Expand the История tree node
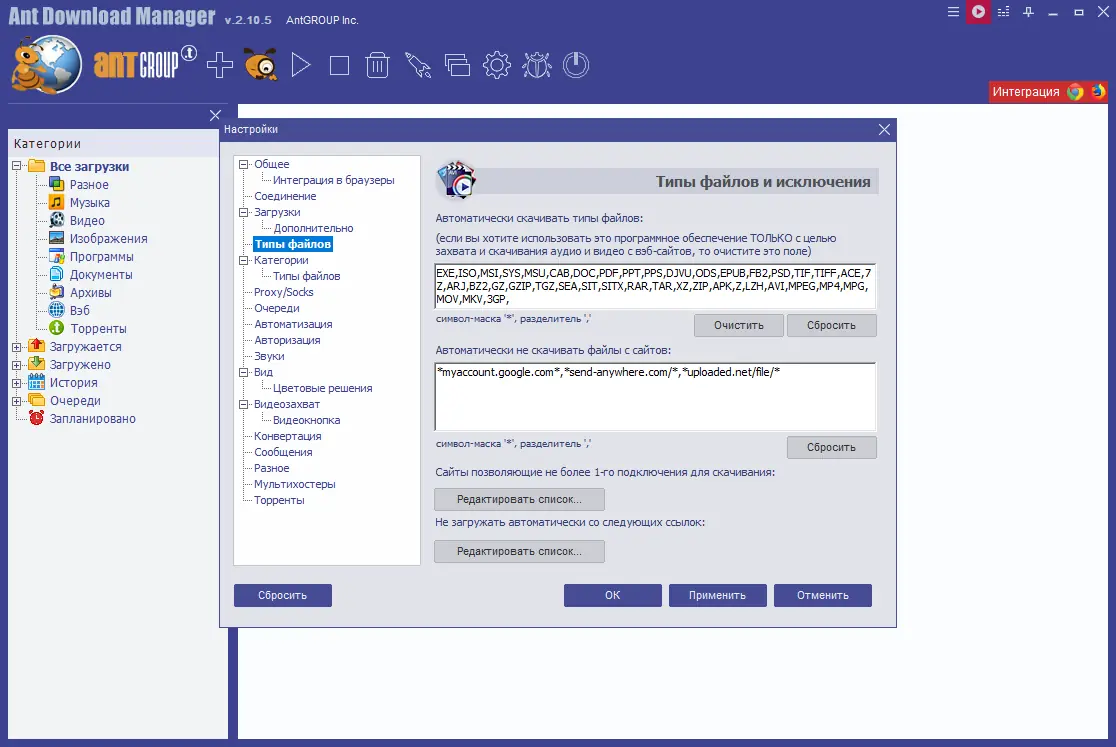1116x747 pixels. pyautogui.click(x=16, y=383)
